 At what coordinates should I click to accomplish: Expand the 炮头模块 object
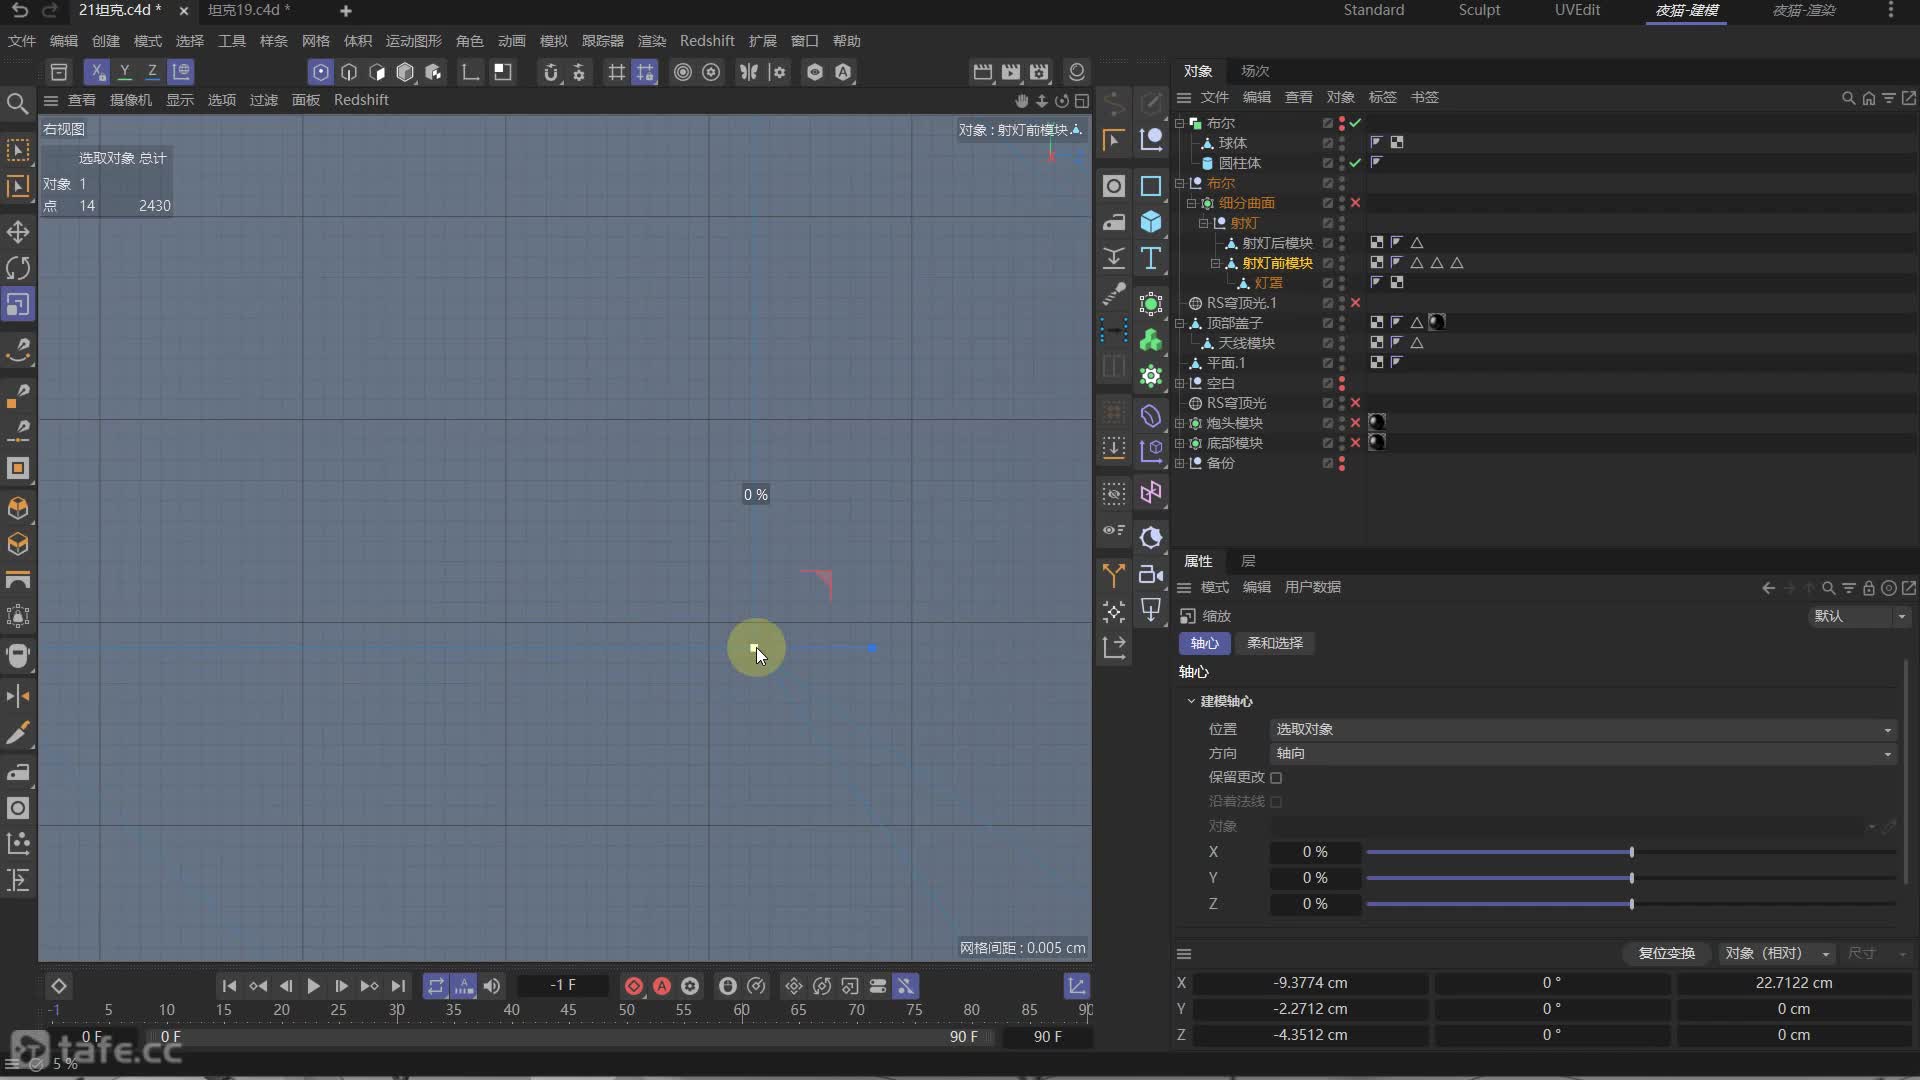tap(1179, 423)
